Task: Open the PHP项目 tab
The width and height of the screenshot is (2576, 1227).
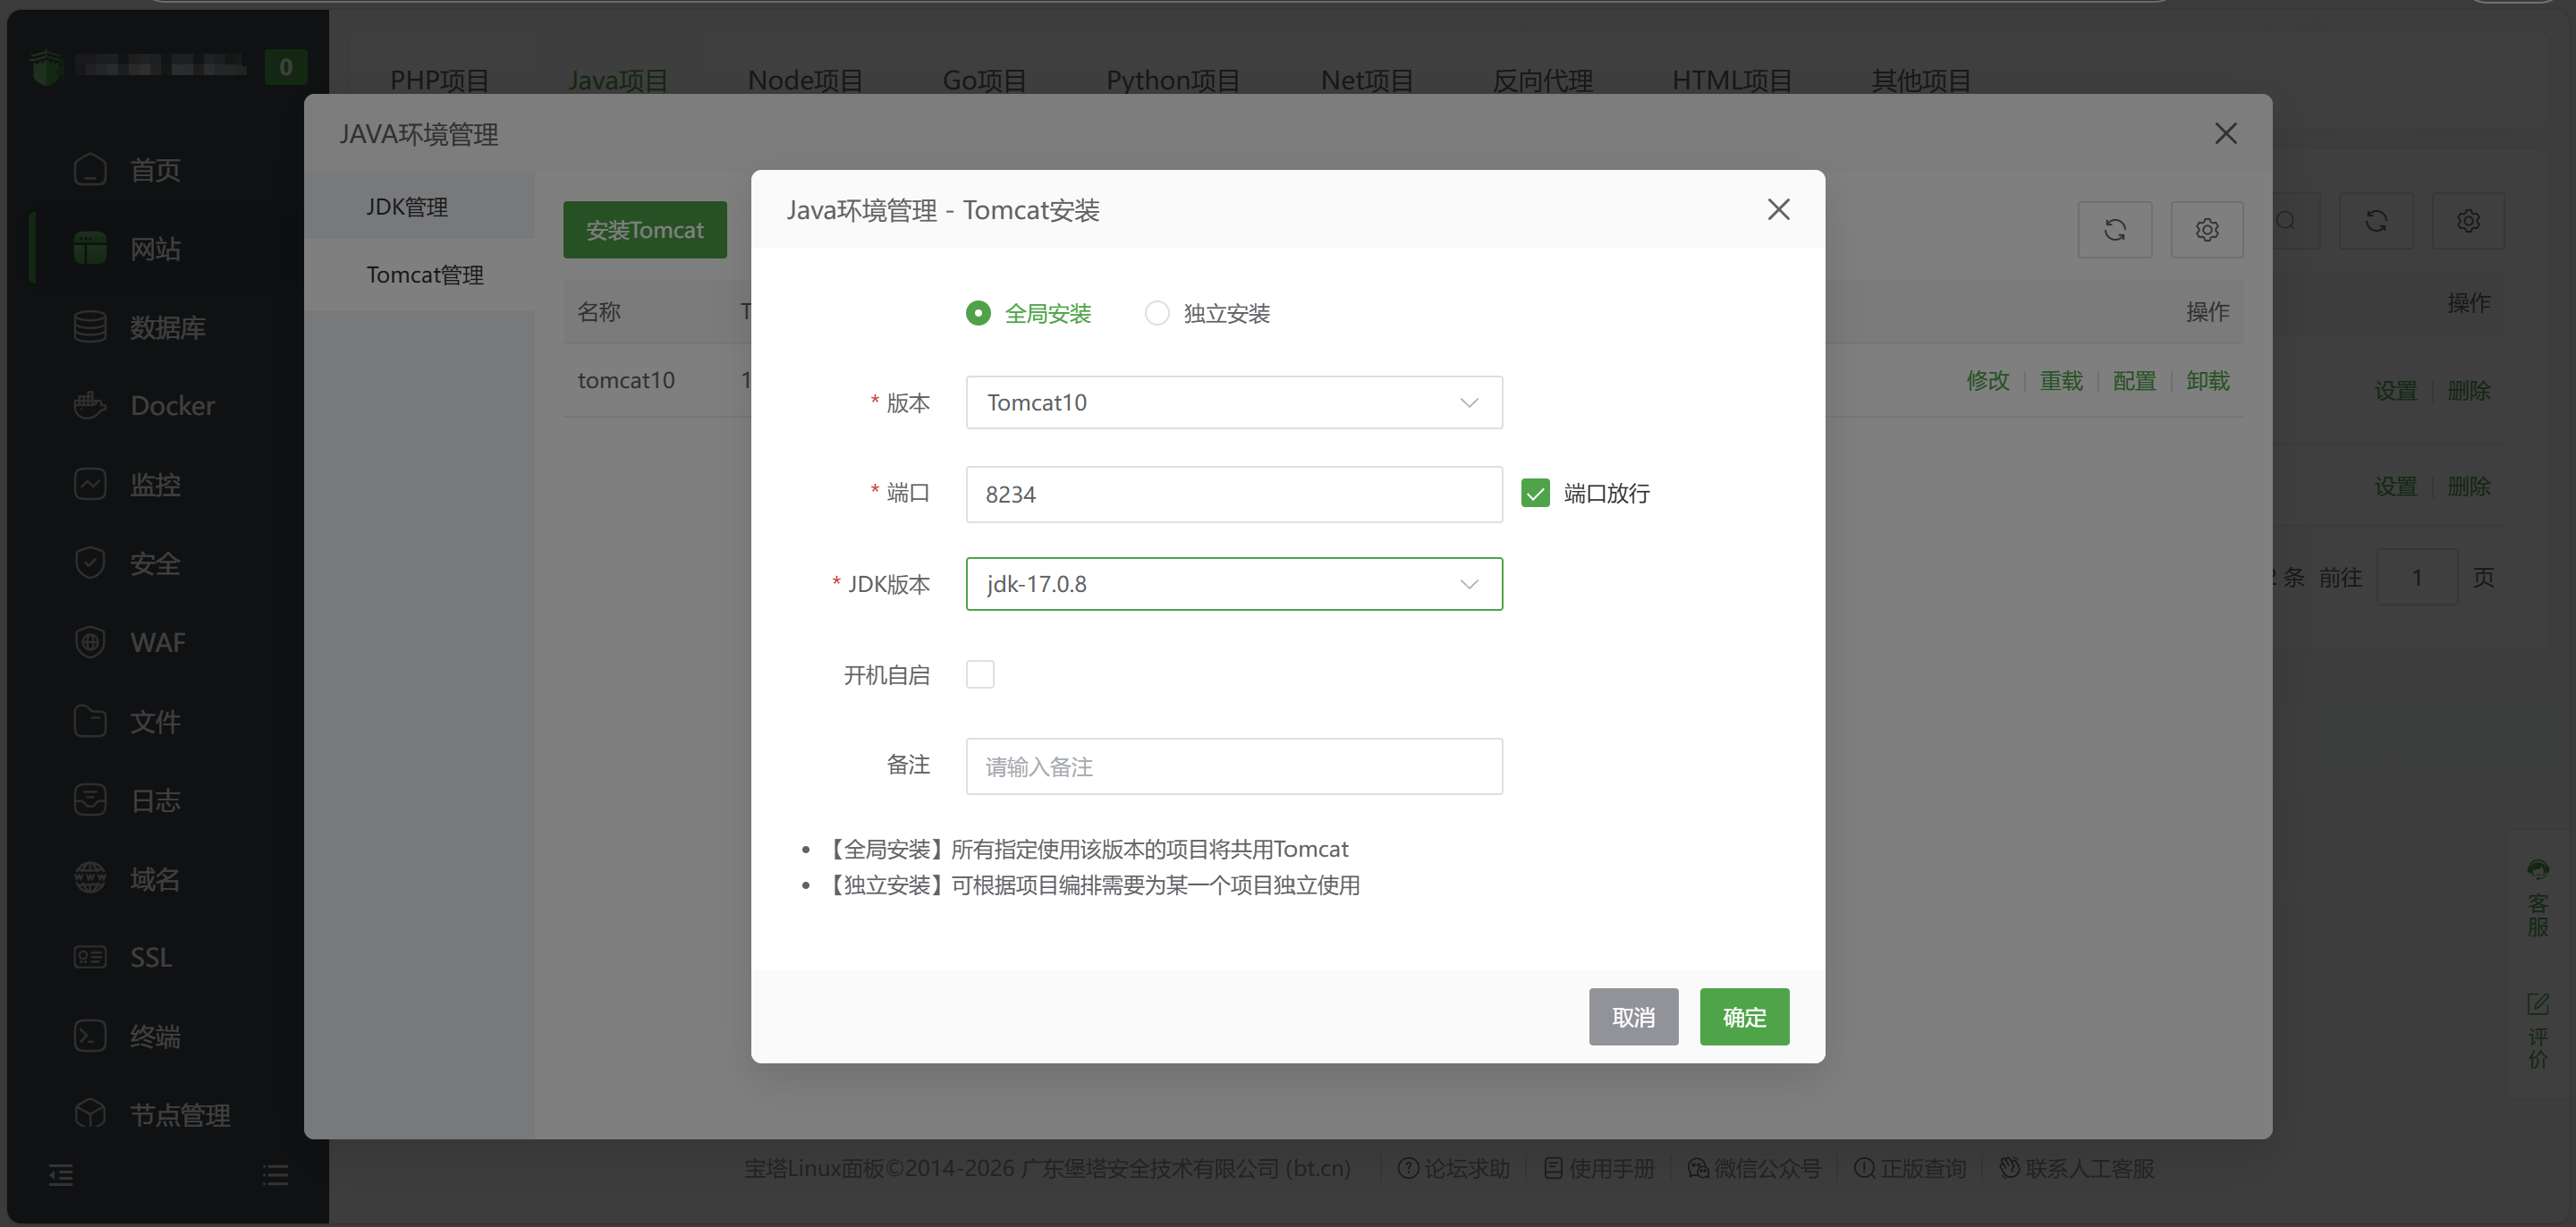Action: click(x=439, y=80)
